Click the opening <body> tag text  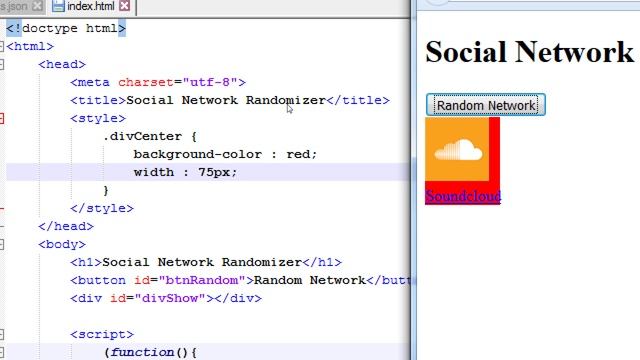point(62,244)
